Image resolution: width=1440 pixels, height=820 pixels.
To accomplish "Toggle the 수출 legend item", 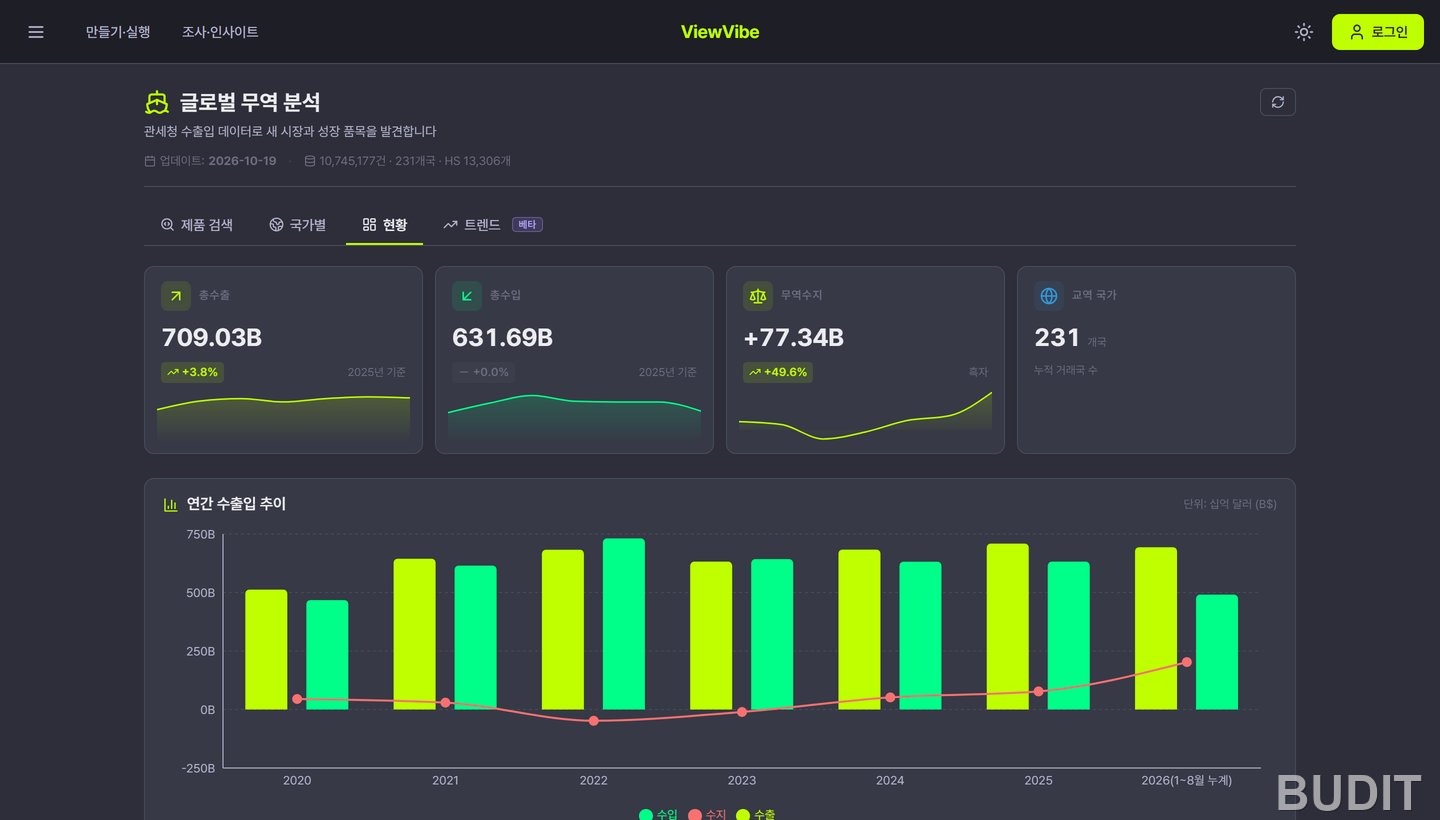I will tap(755, 814).
